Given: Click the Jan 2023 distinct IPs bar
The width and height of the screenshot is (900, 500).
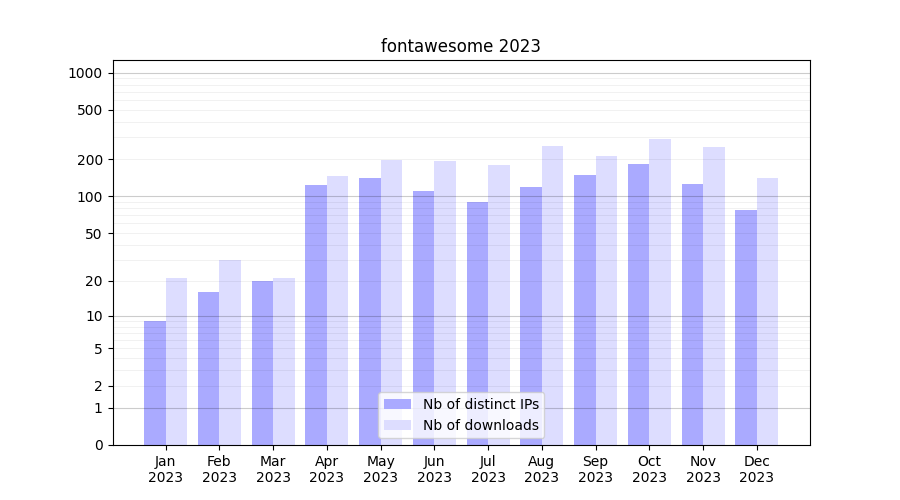Looking at the screenshot, I should pyautogui.click(x=155, y=383).
